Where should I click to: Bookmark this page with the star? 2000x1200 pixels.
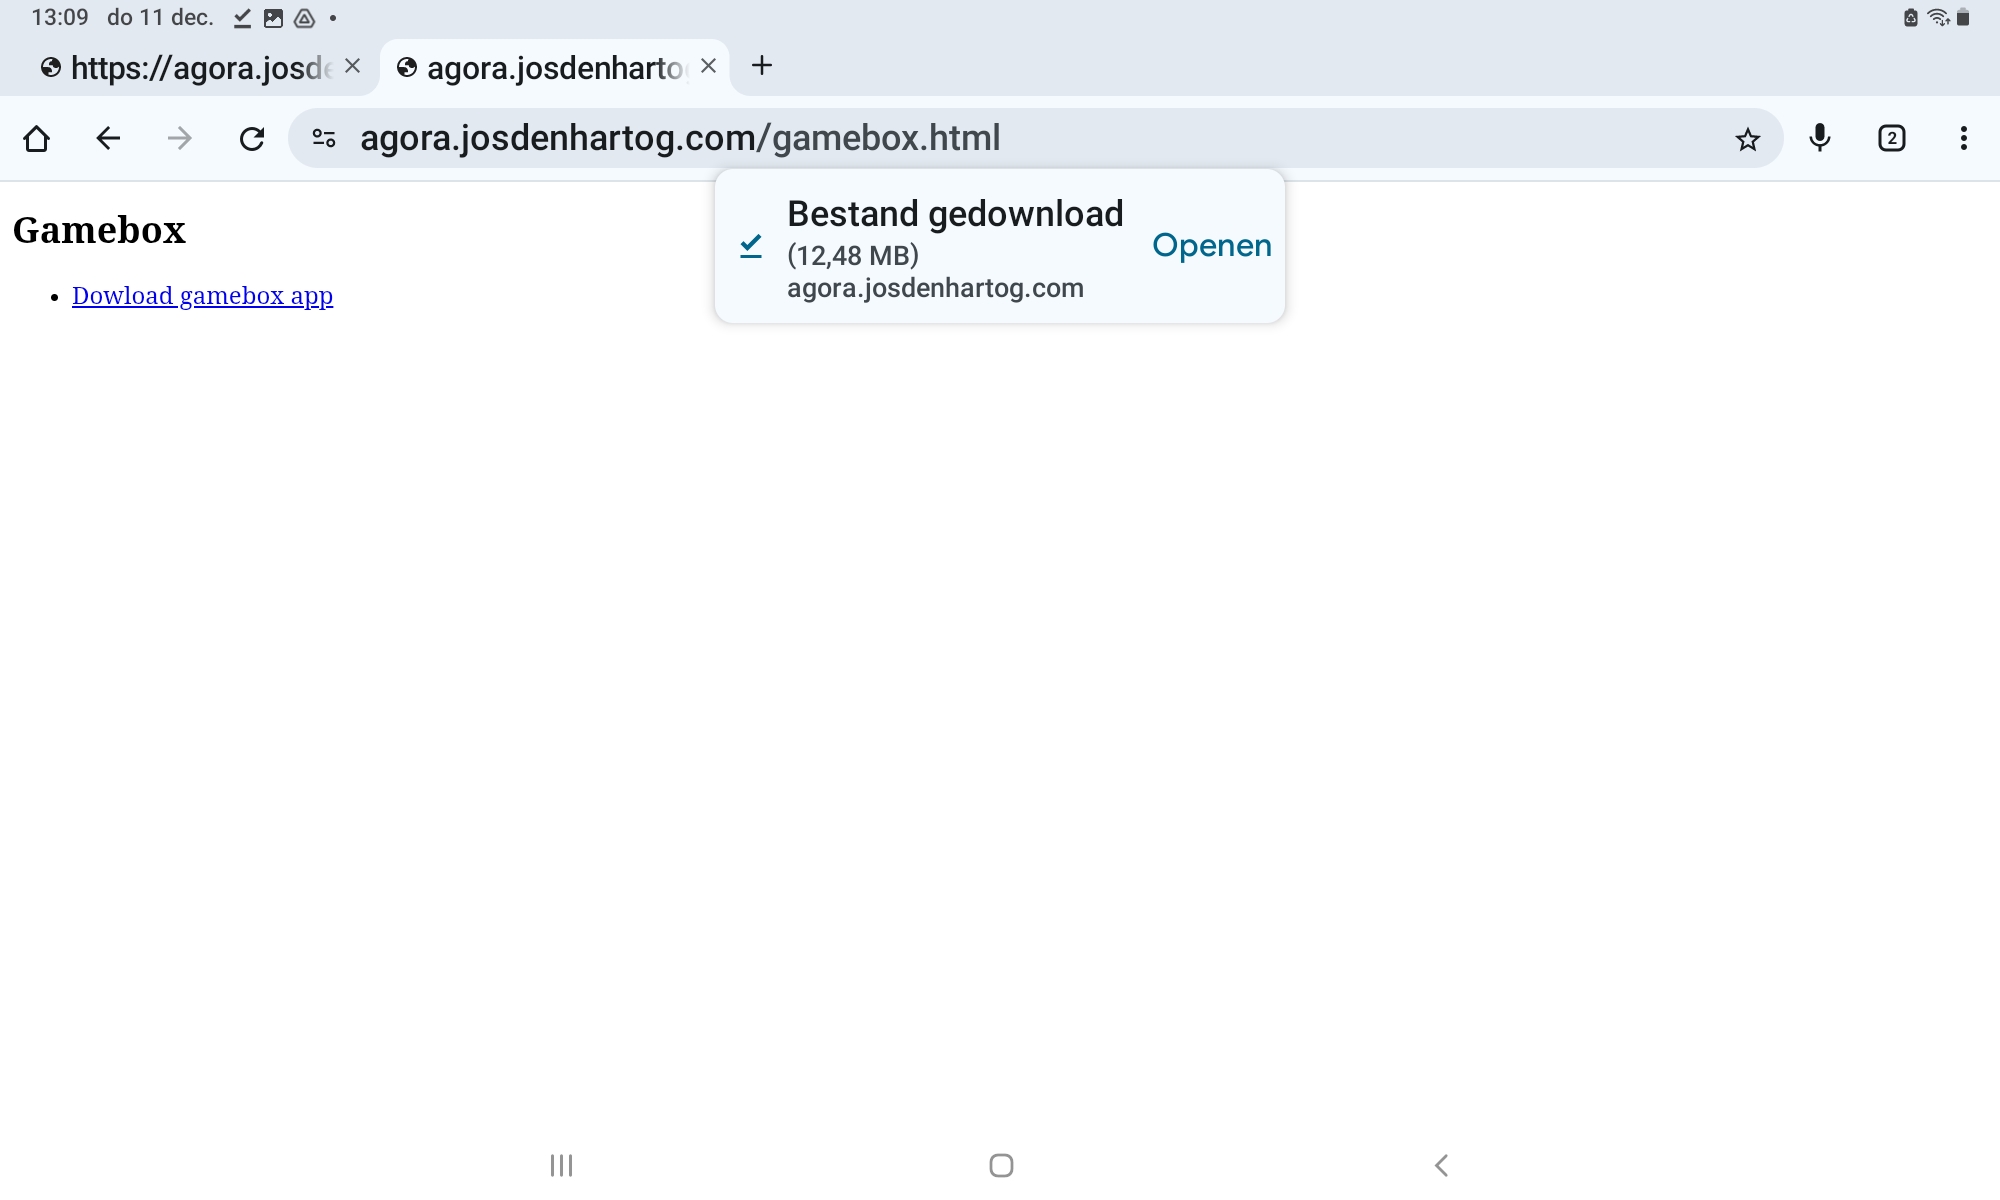coord(1747,139)
